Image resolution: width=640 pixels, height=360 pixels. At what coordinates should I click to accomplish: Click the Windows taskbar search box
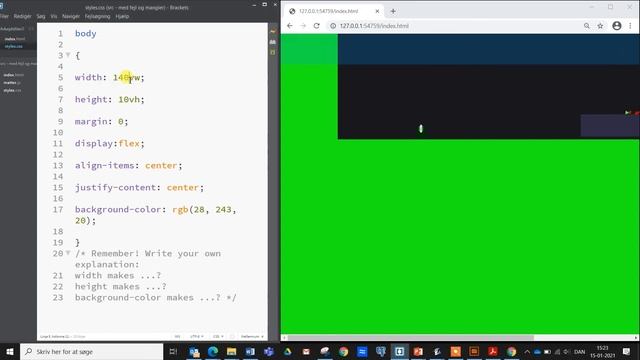(x=91, y=351)
